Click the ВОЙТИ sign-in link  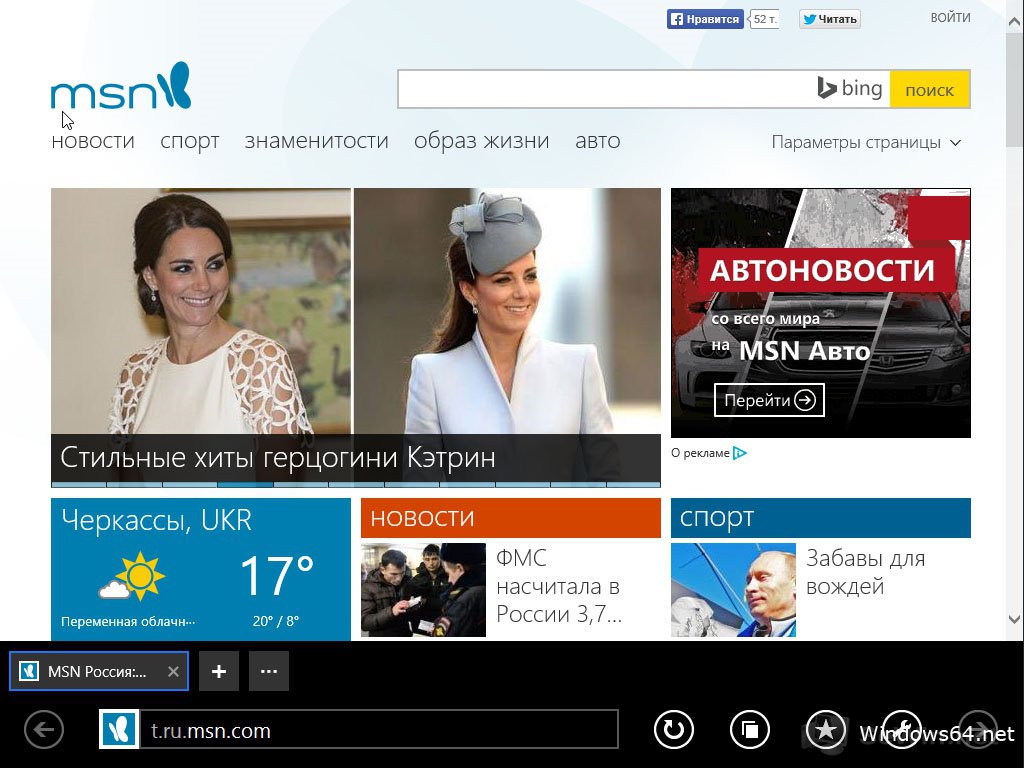(x=950, y=18)
